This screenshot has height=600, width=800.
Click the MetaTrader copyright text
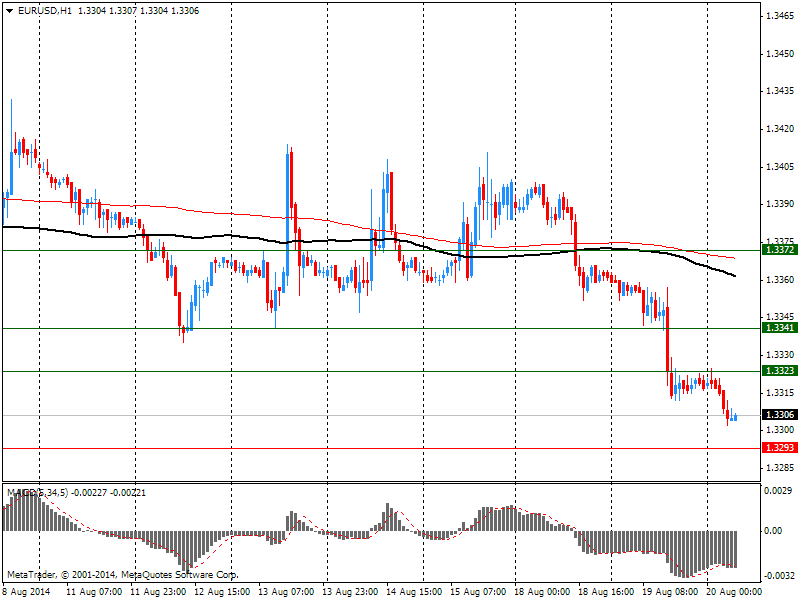(x=122, y=574)
